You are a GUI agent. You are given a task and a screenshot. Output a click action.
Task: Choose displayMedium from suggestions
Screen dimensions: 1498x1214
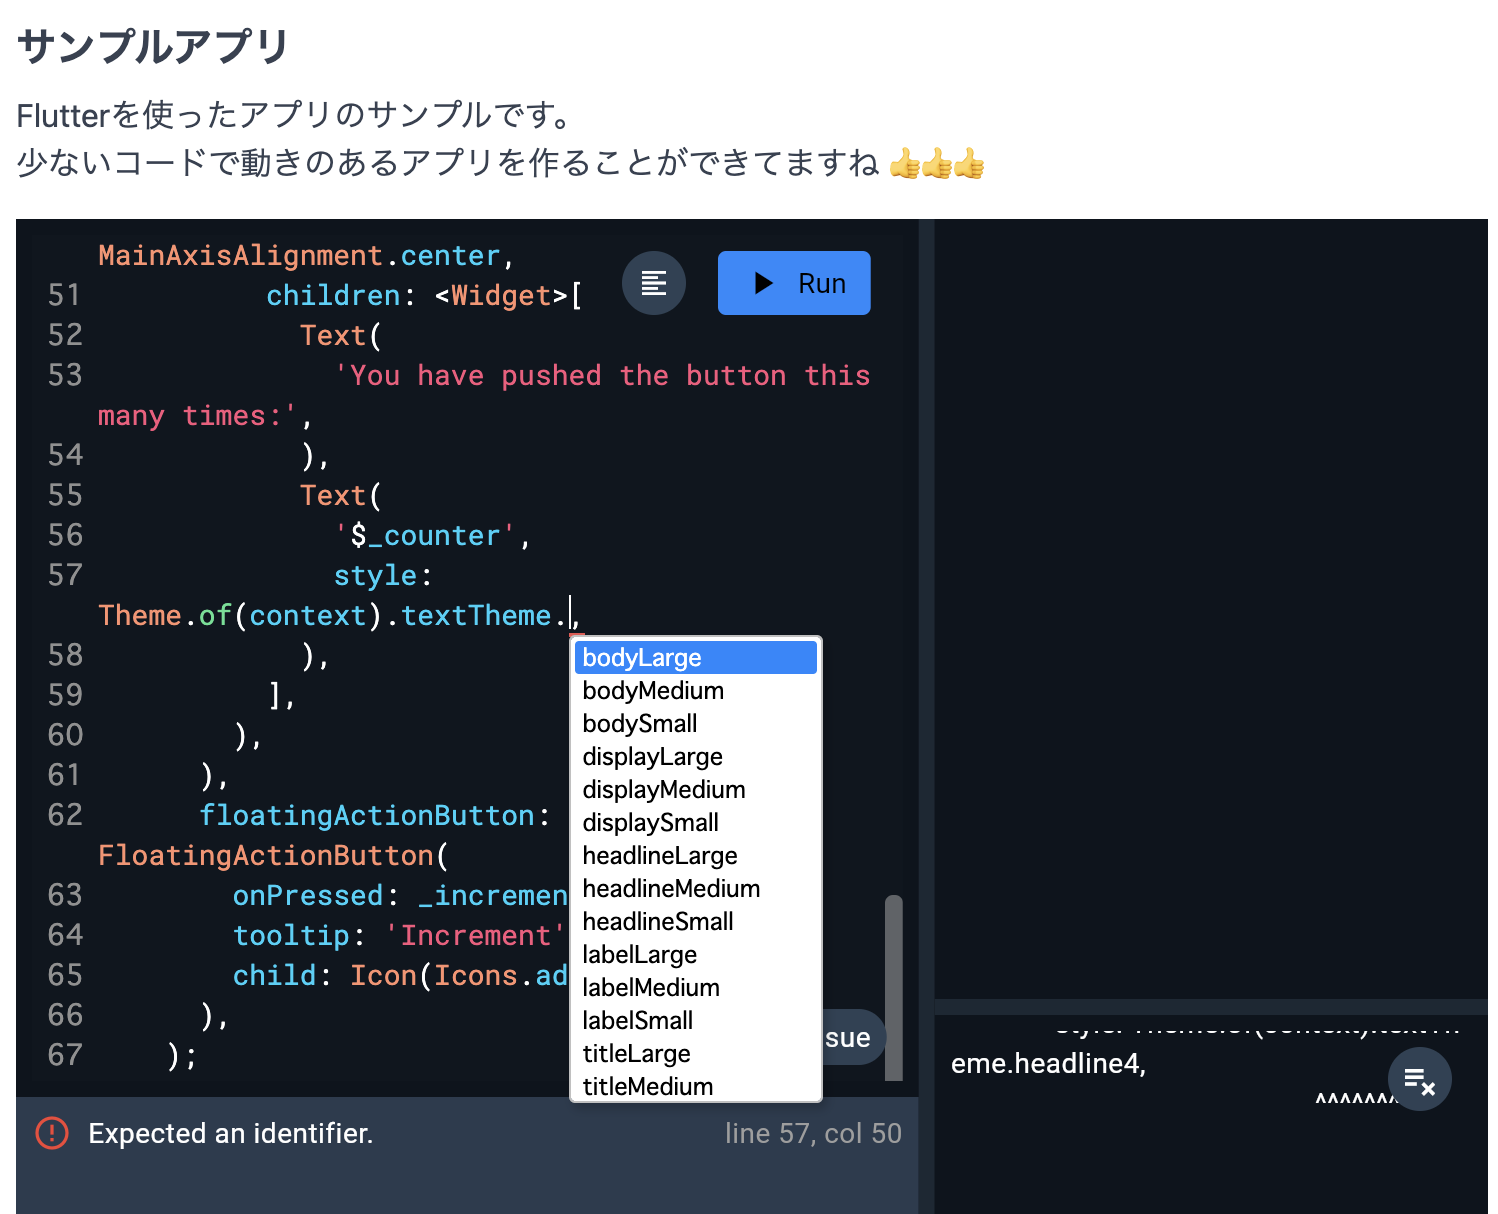tap(696, 790)
